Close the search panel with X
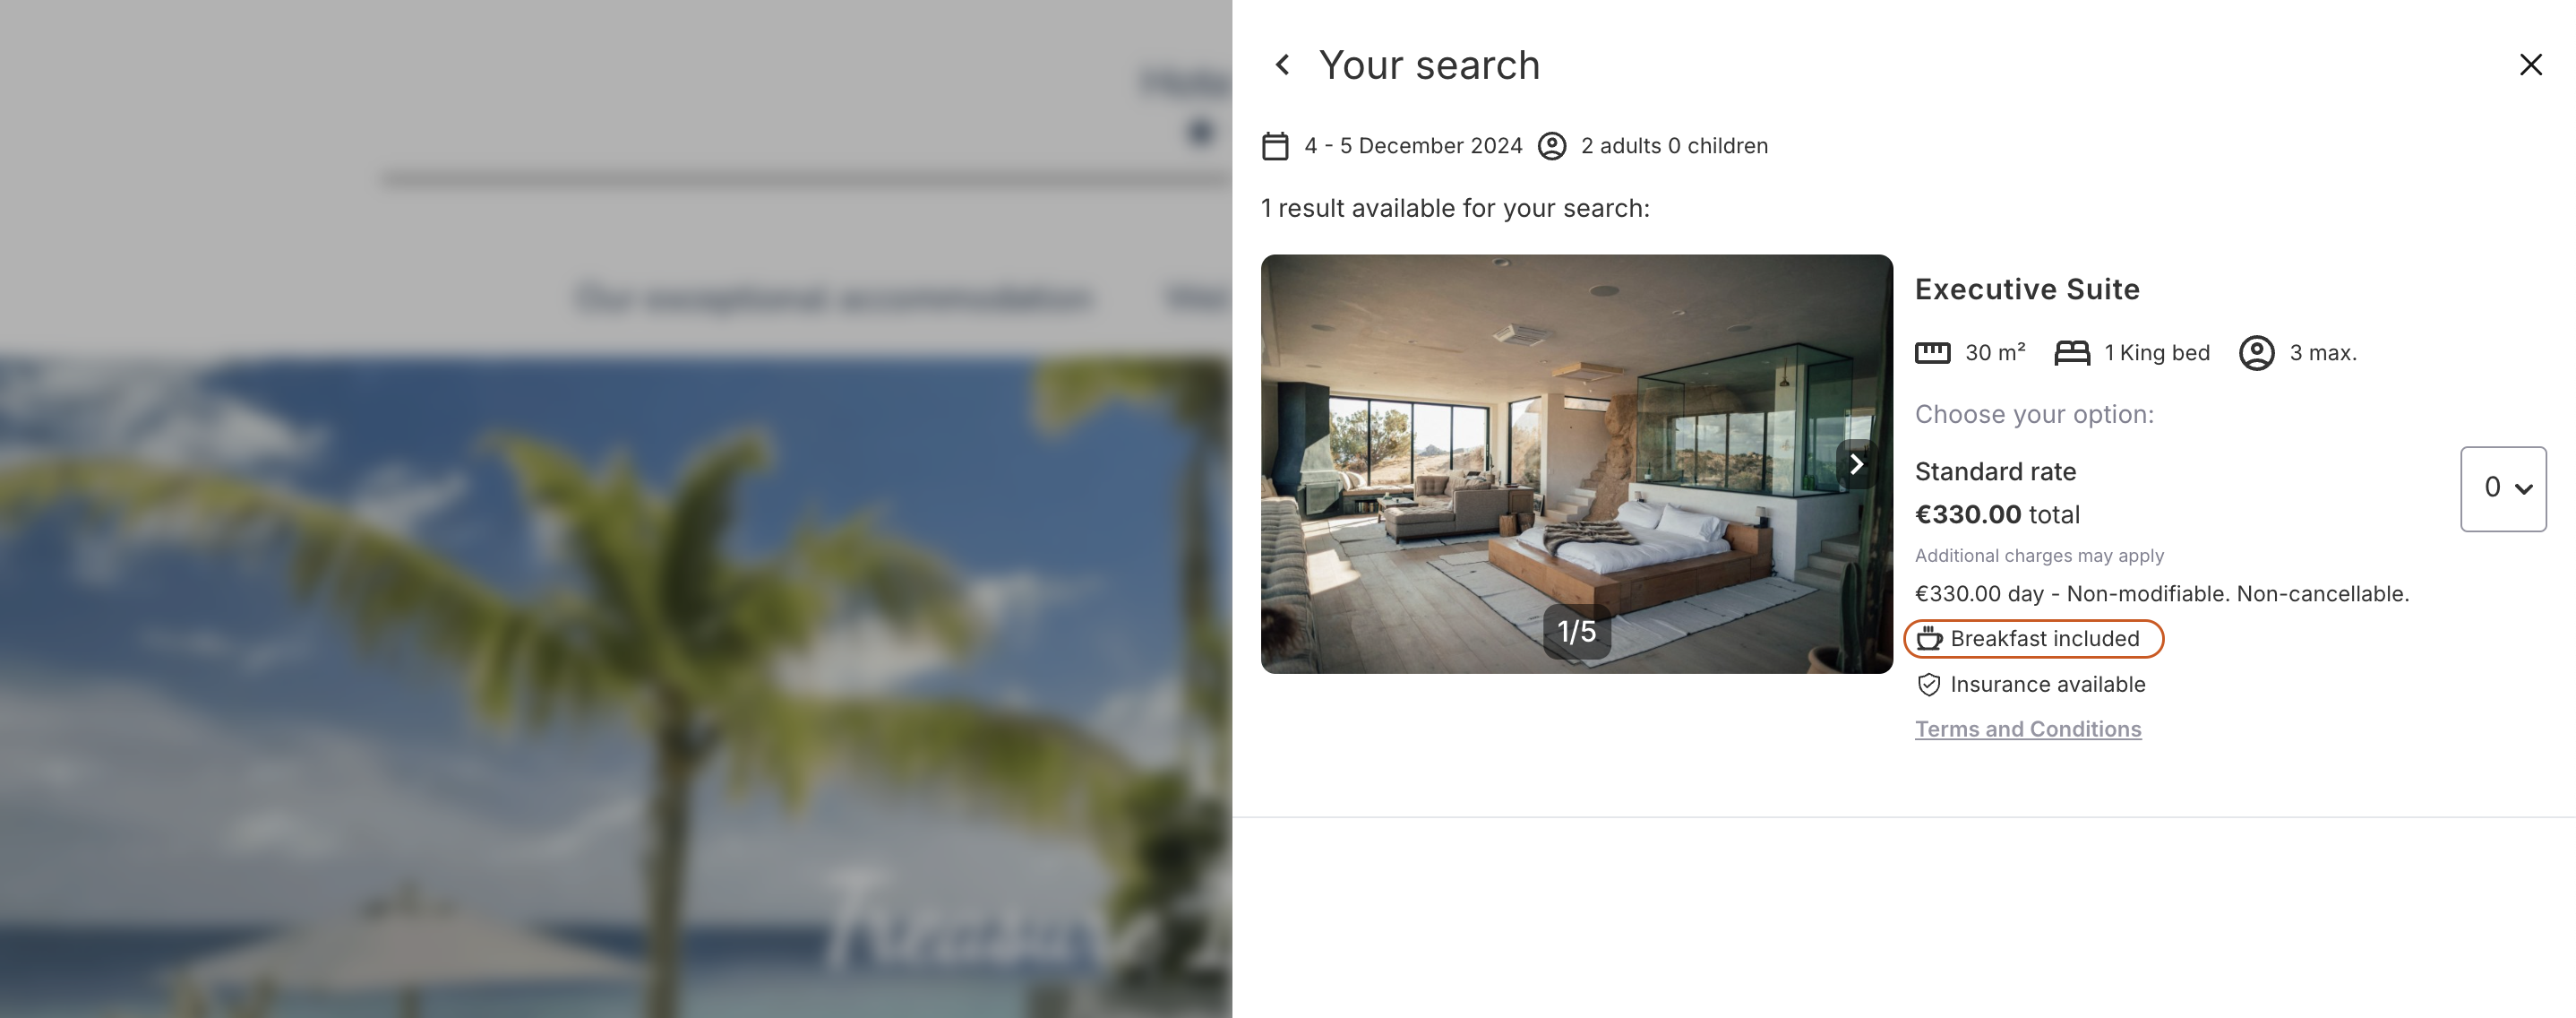Viewport: 2576px width, 1018px height. pyautogui.click(x=2530, y=65)
